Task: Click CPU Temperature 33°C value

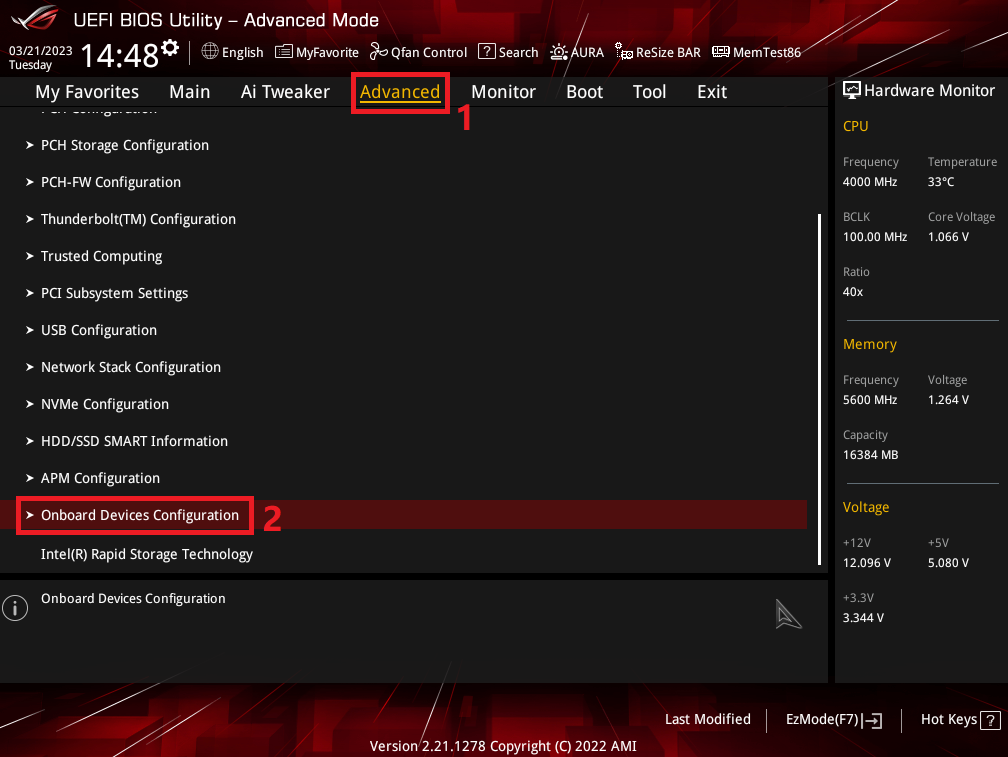Action: pyautogui.click(x=940, y=182)
